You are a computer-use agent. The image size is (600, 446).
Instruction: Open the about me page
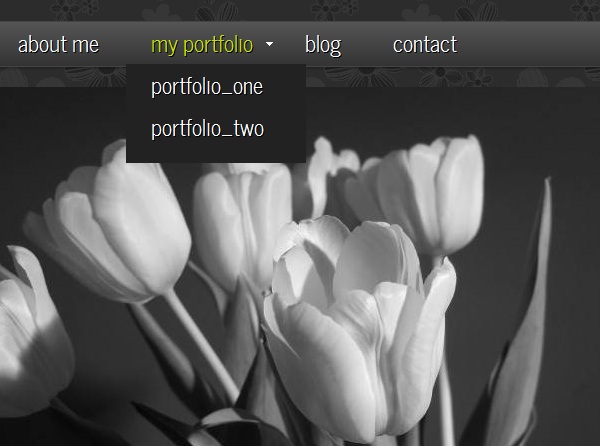click(x=59, y=44)
